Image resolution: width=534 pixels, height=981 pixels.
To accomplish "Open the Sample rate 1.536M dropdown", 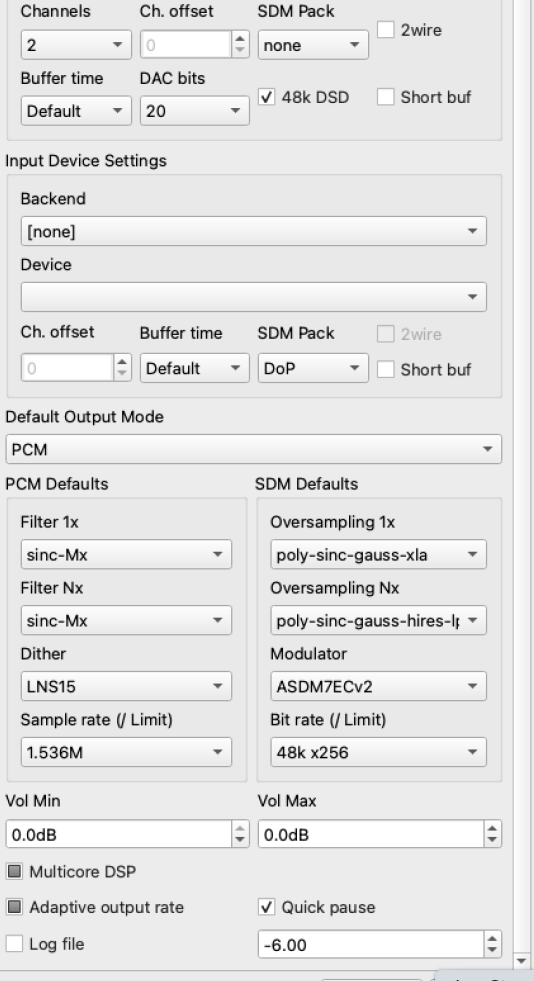I will tap(126, 752).
